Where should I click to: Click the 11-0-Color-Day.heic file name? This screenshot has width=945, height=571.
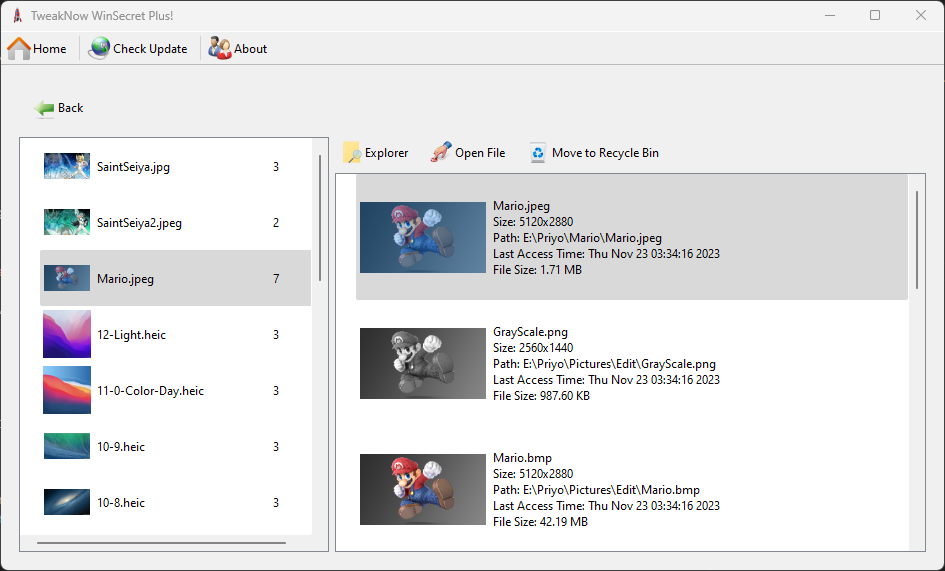pos(151,391)
